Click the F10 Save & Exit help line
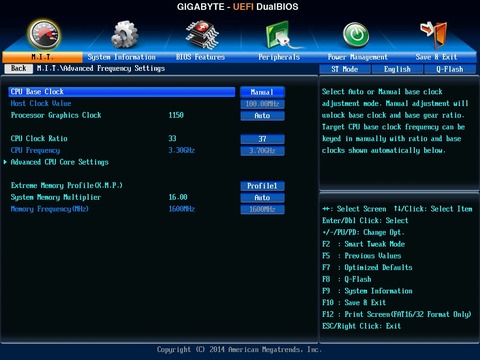Screen dimensions: 480x360 click(x=354, y=303)
